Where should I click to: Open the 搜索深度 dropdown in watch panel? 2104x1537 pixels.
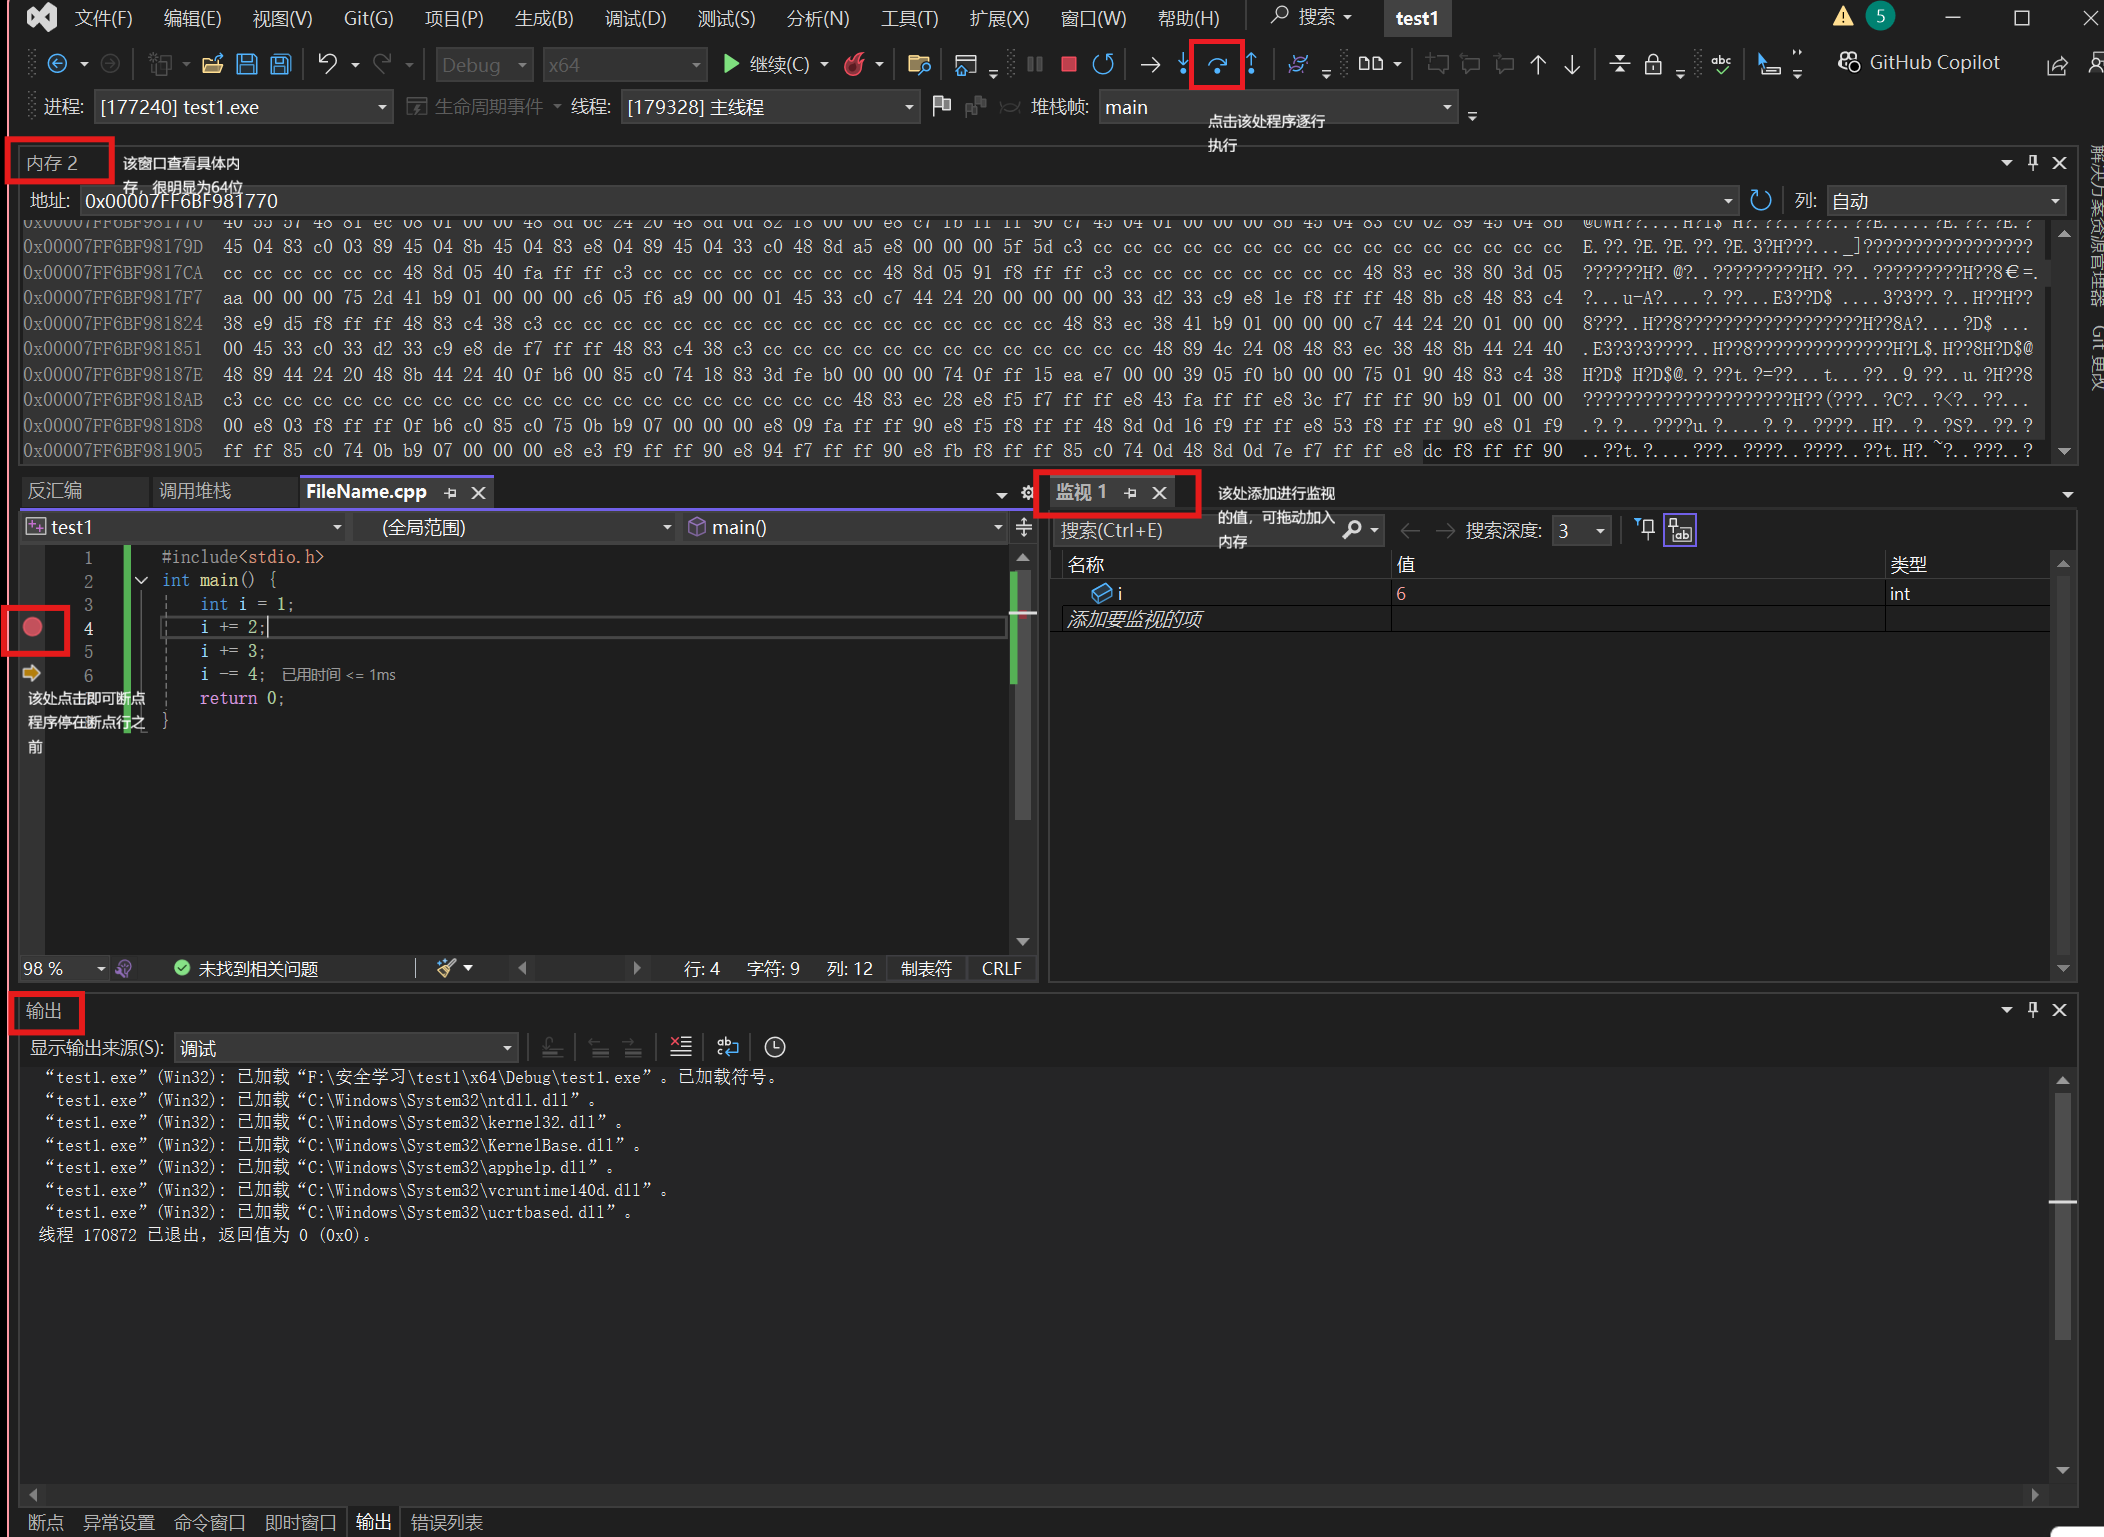point(1600,531)
